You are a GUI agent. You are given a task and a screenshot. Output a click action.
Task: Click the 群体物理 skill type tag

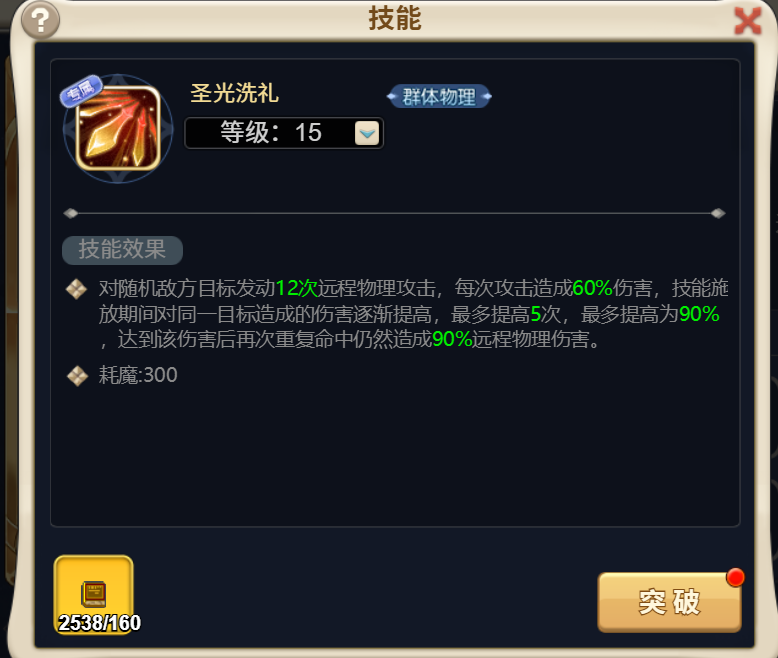(x=439, y=96)
